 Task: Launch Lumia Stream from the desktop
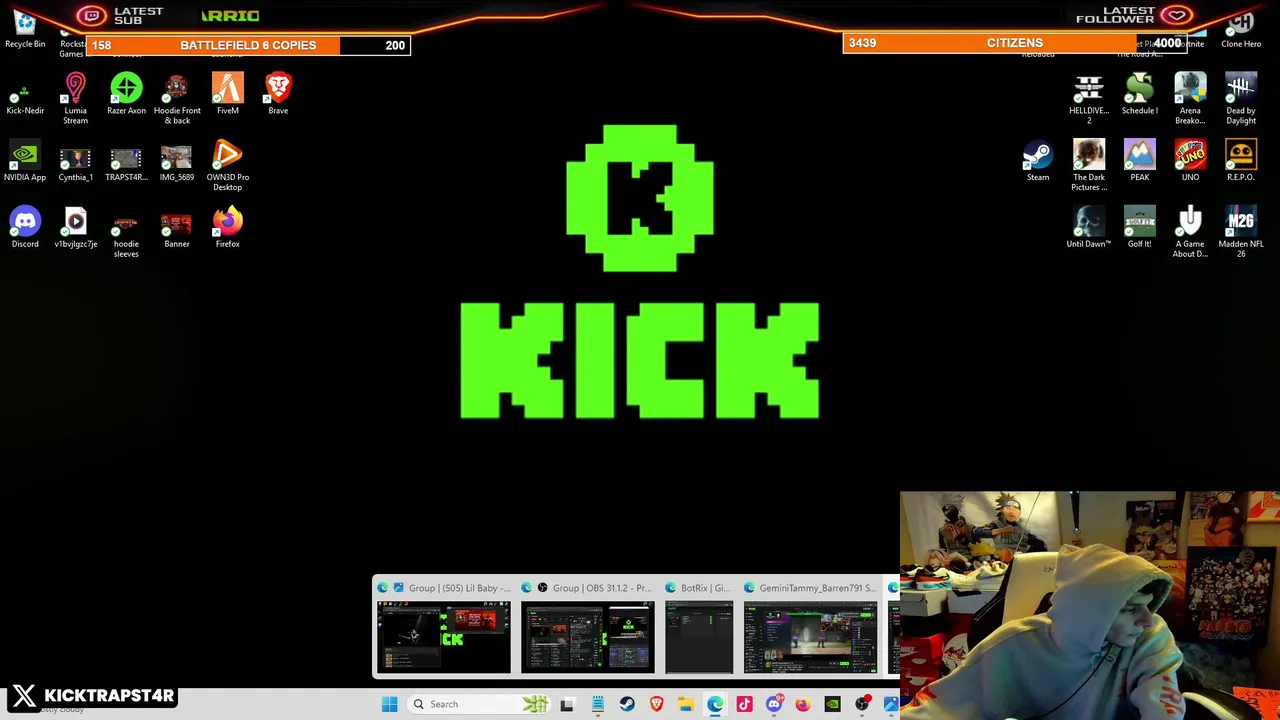(x=75, y=99)
